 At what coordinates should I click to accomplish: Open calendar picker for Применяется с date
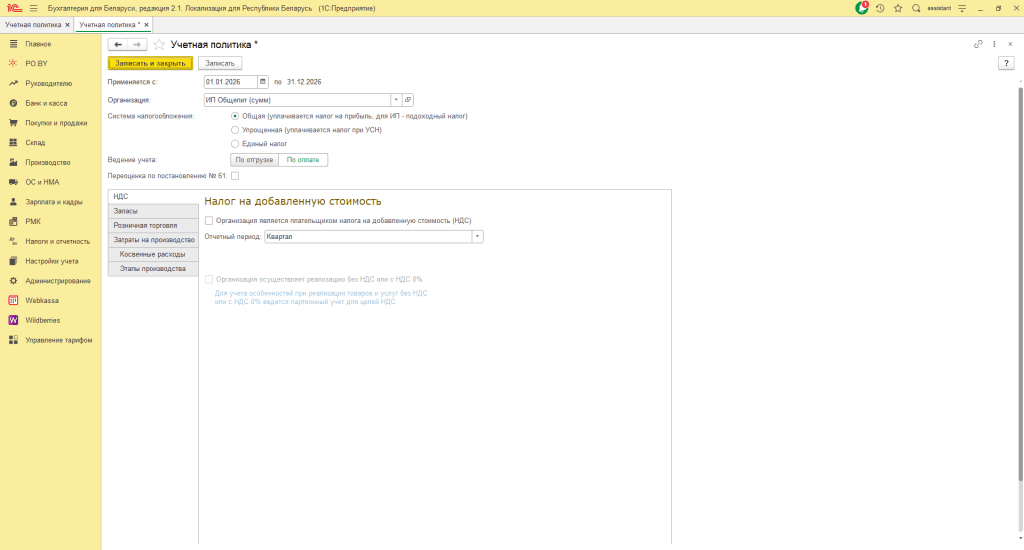tap(263, 82)
